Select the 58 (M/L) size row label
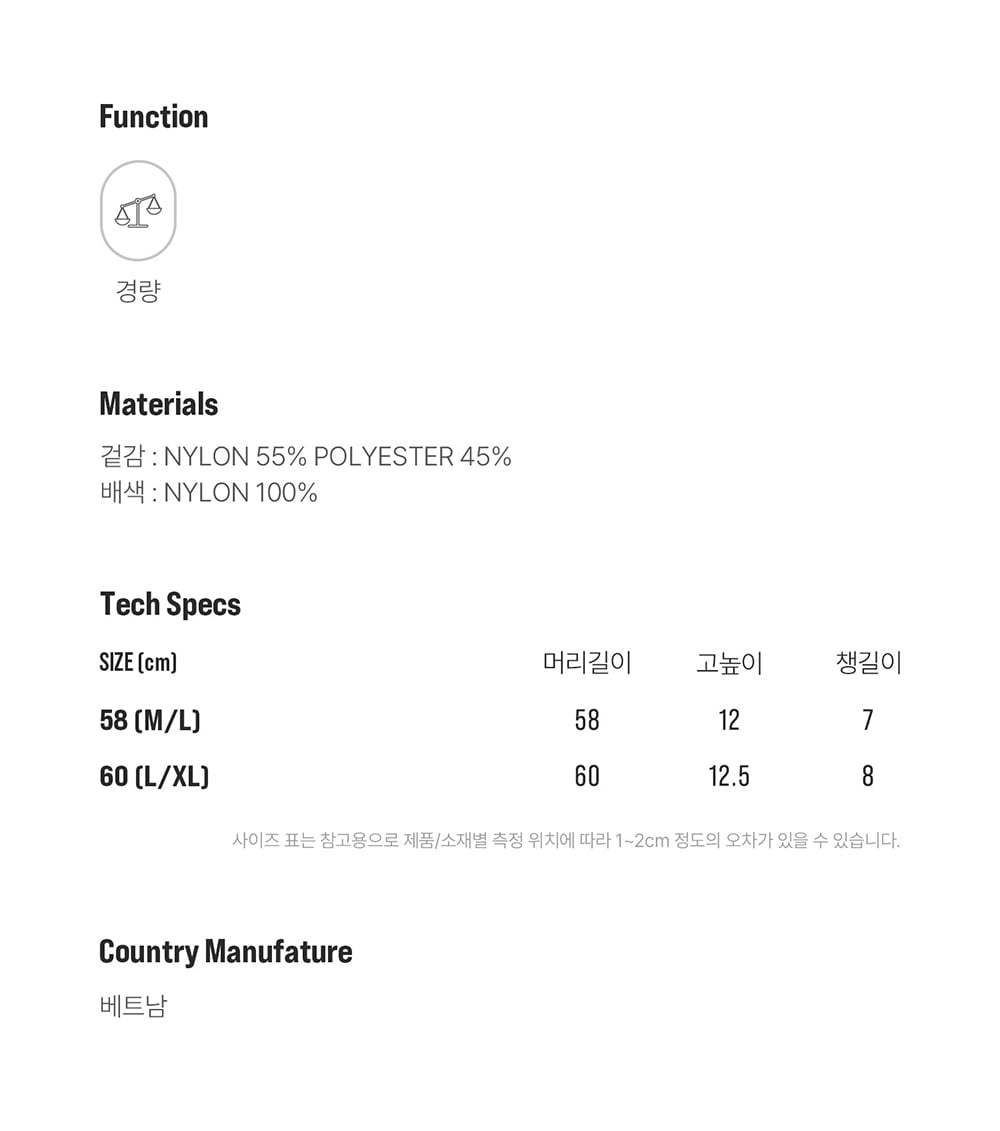Image resolution: width=1000 pixels, height=1131 pixels. [150, 720]
